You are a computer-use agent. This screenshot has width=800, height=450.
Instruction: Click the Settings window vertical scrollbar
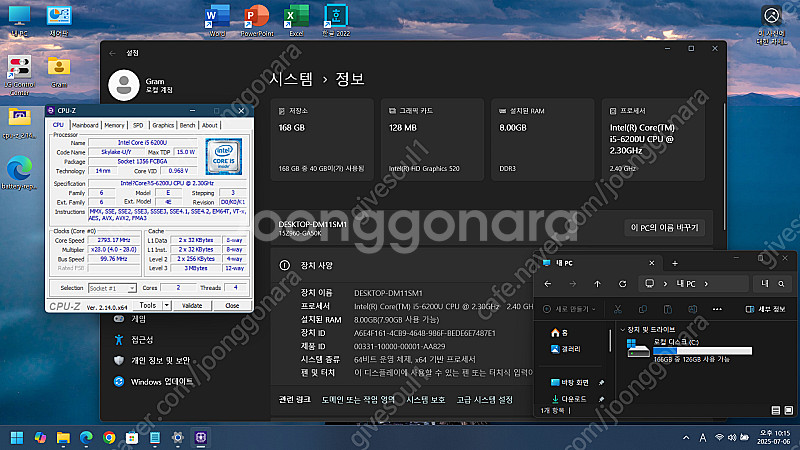coord(724,166)
